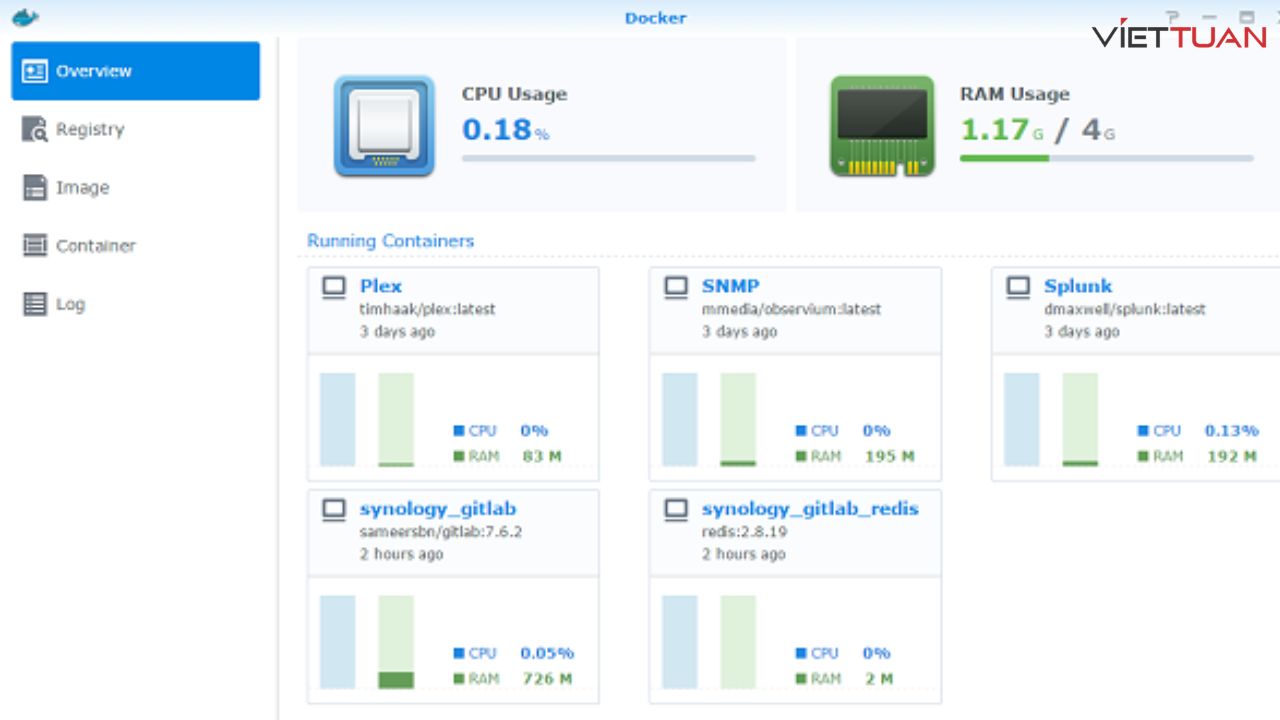Click the container icon on the Splunk card
This screenshot has width=1280, height=720.
coord(1018,286)
